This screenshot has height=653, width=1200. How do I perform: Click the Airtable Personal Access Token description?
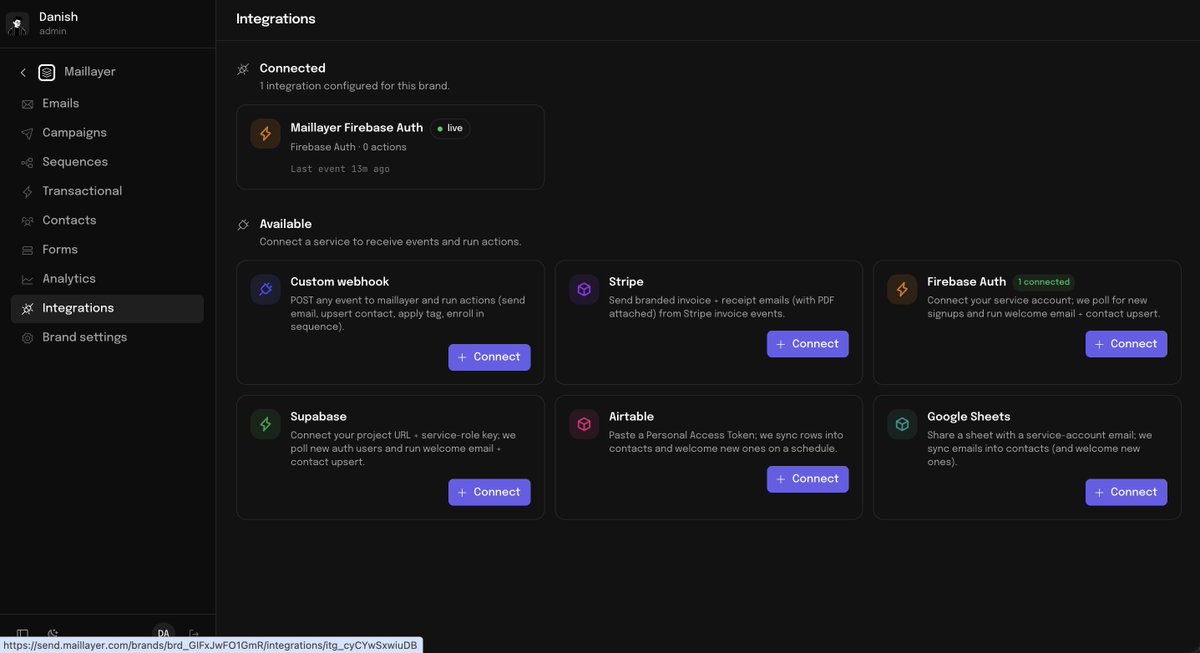(727, 442)
